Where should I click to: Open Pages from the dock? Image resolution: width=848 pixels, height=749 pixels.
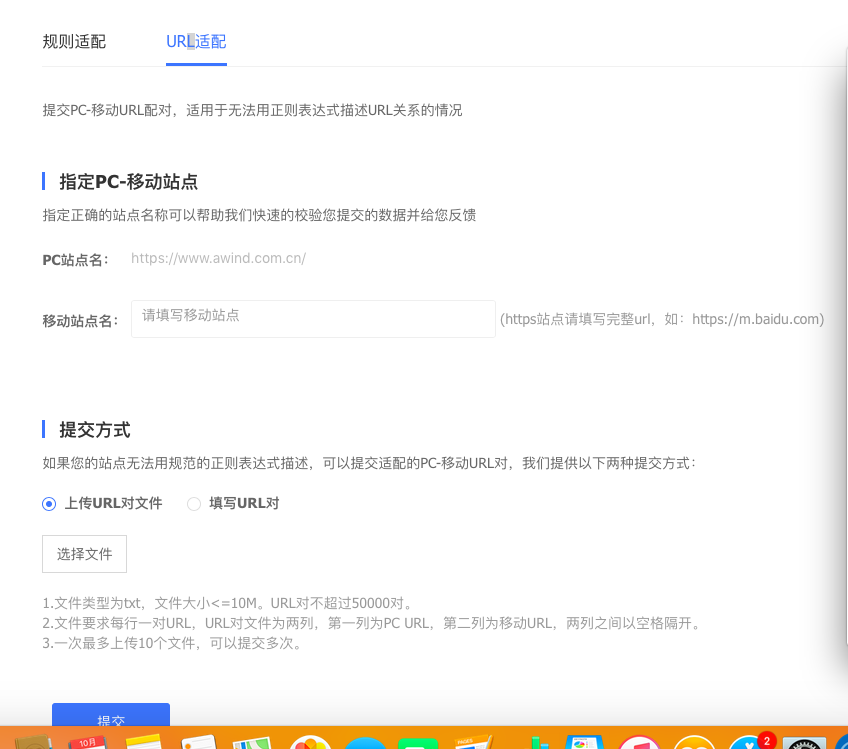[x=474, y=742]
